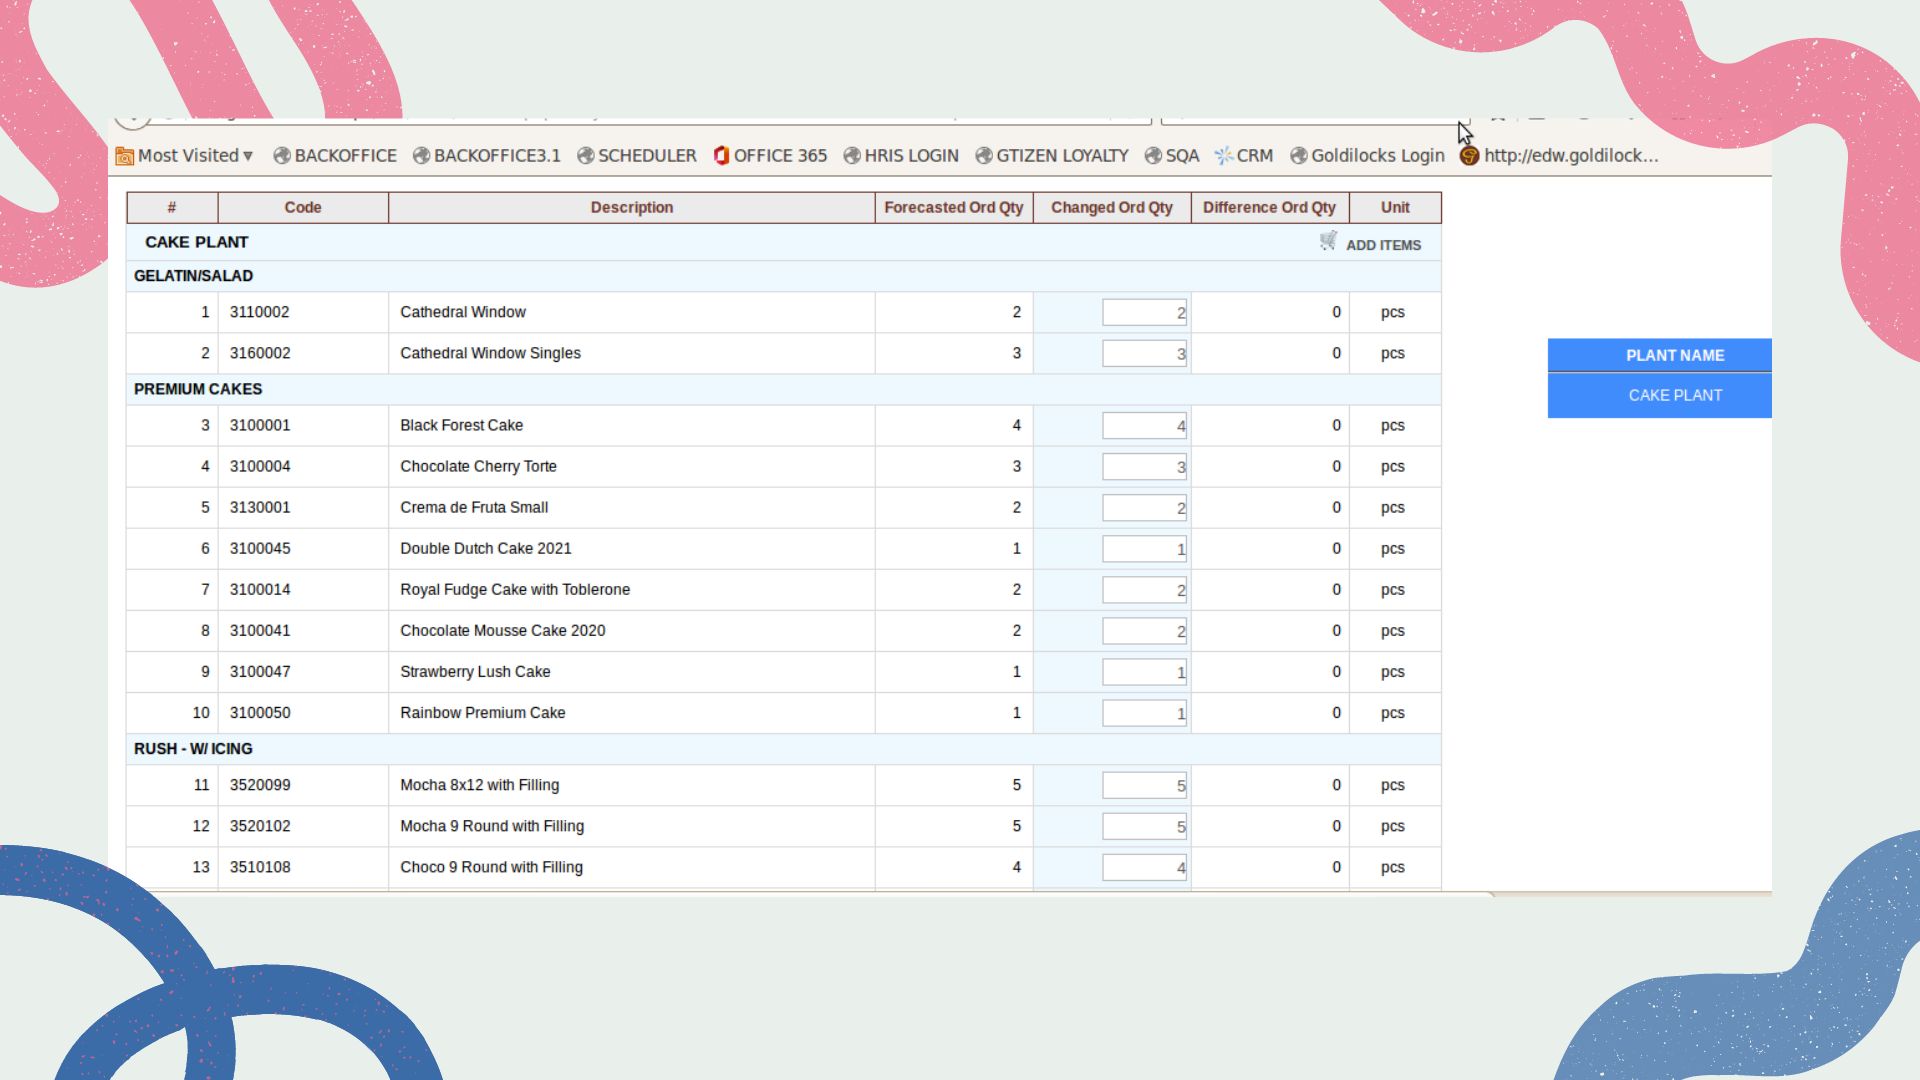Click the CAKE PLANT button
Viewport: 1920px width, 1080px height.
coord(1674,396)
